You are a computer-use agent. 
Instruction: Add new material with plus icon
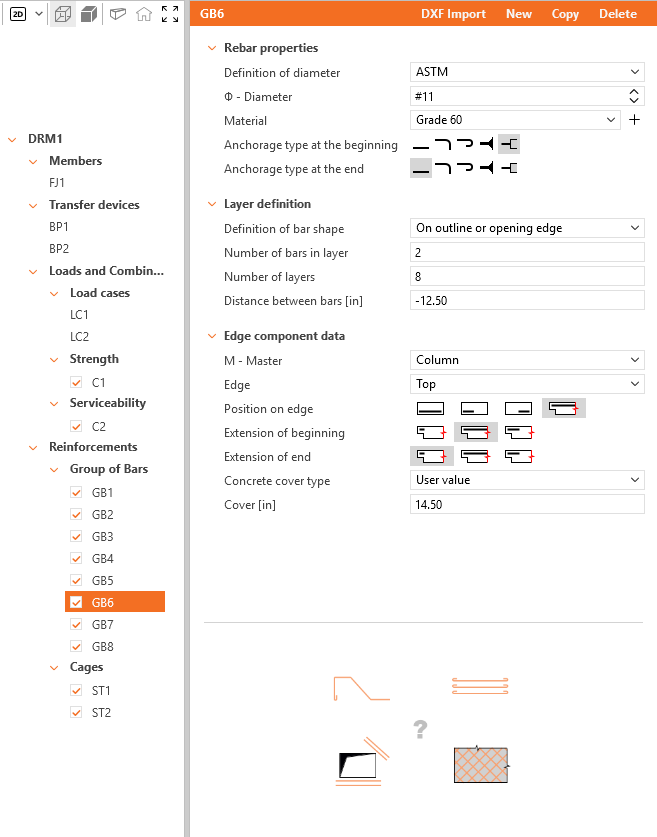click(634, 120)
